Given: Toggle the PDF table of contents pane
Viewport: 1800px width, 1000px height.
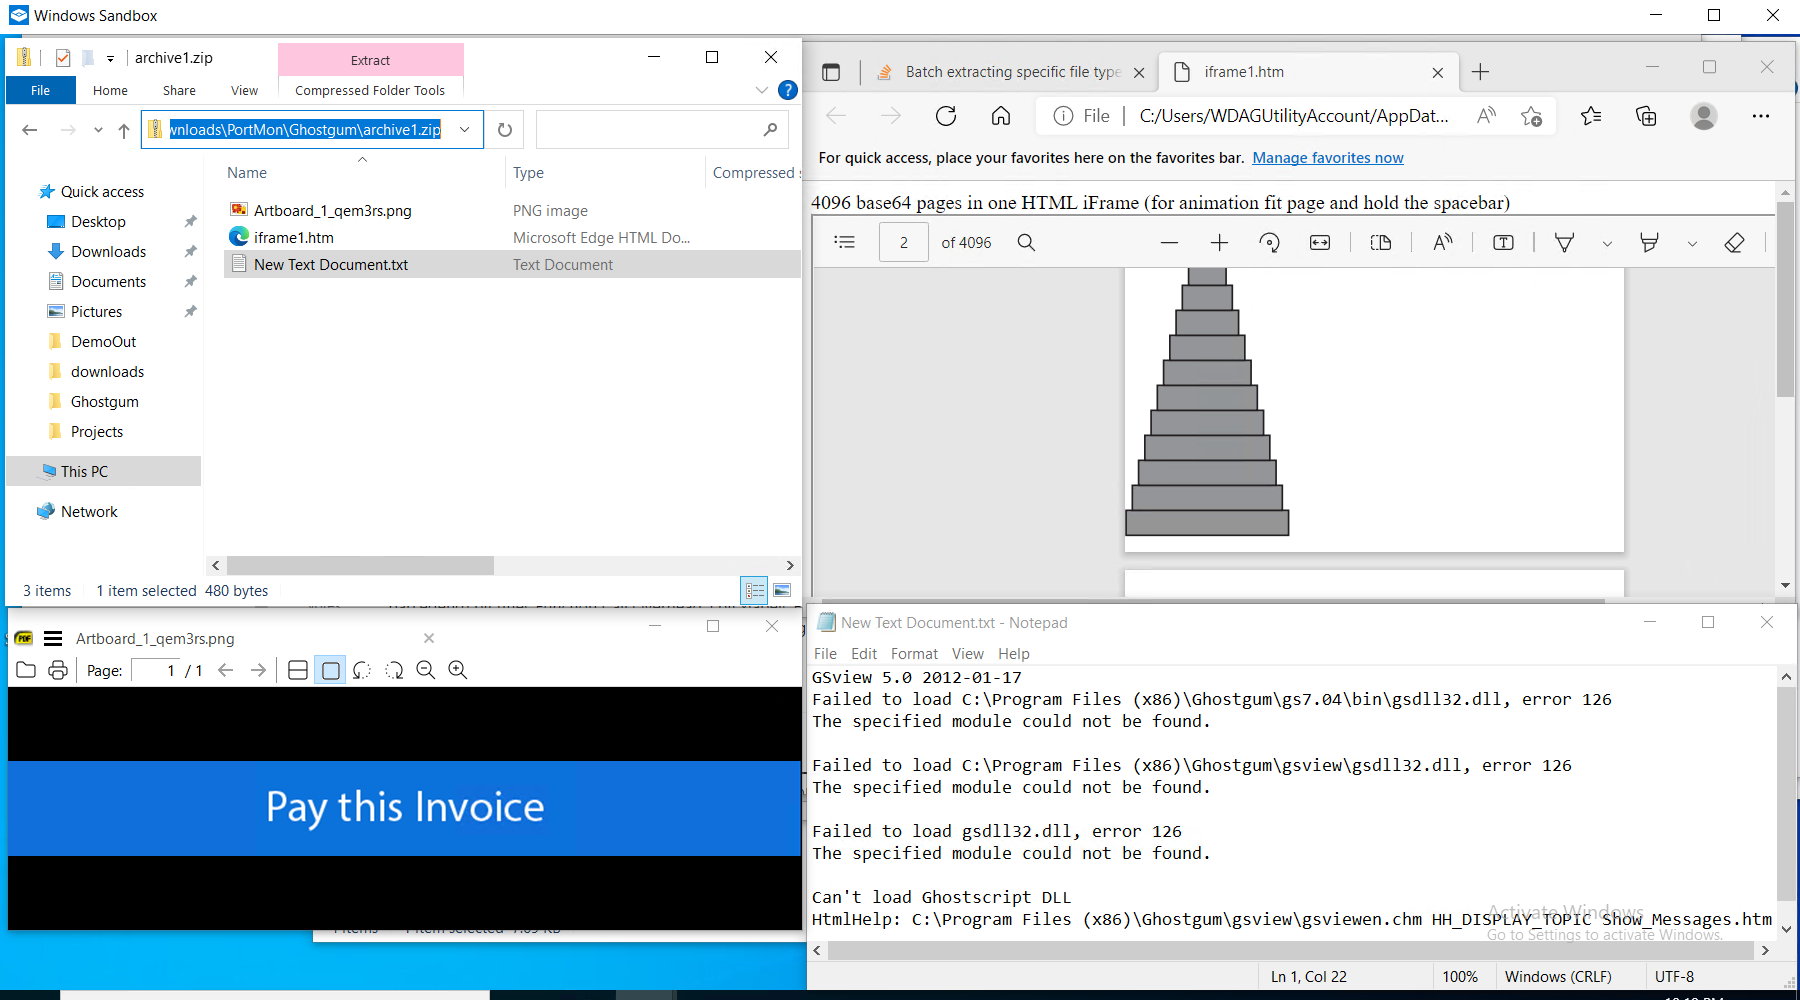Looking at the screenshot, I should click(x=845, y=242).
